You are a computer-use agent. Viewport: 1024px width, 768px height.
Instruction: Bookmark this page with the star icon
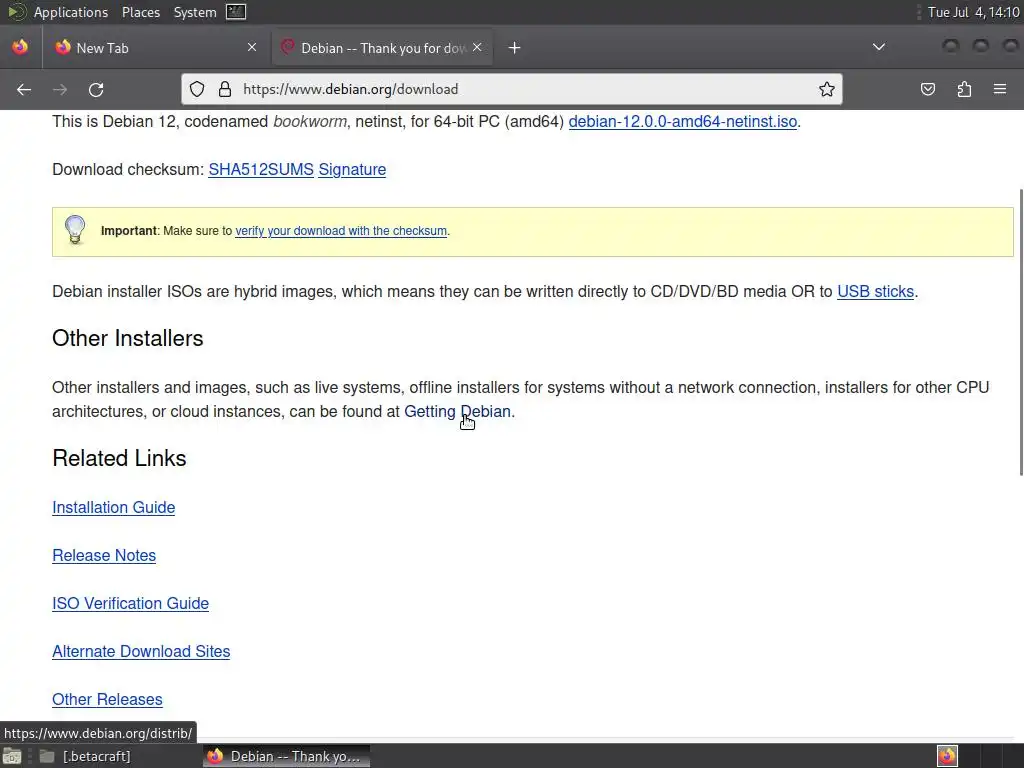[x=827, y=89]
